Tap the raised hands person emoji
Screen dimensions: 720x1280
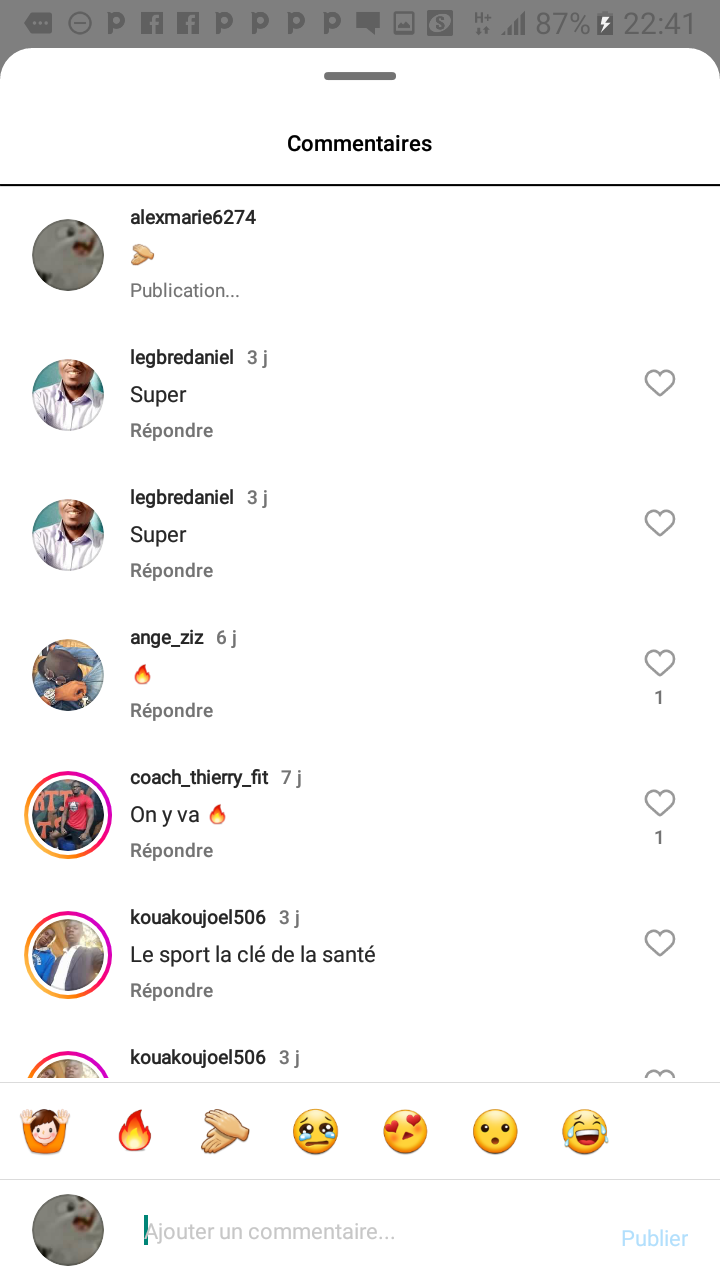[x=46, y=1132]
